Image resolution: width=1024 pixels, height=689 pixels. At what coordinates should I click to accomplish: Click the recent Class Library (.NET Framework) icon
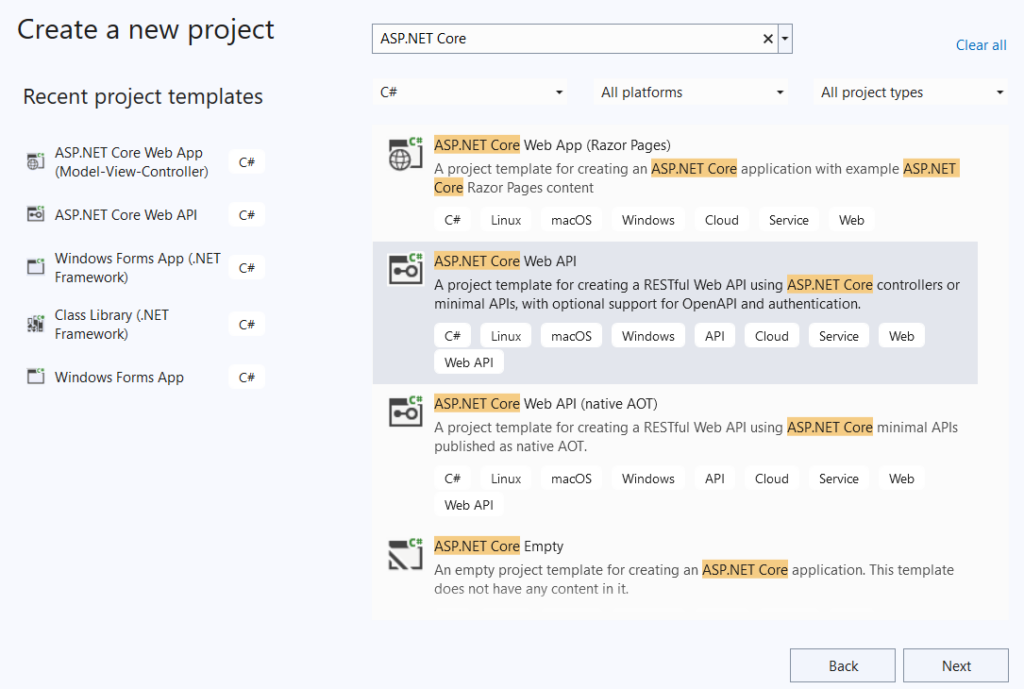point(35,323)
